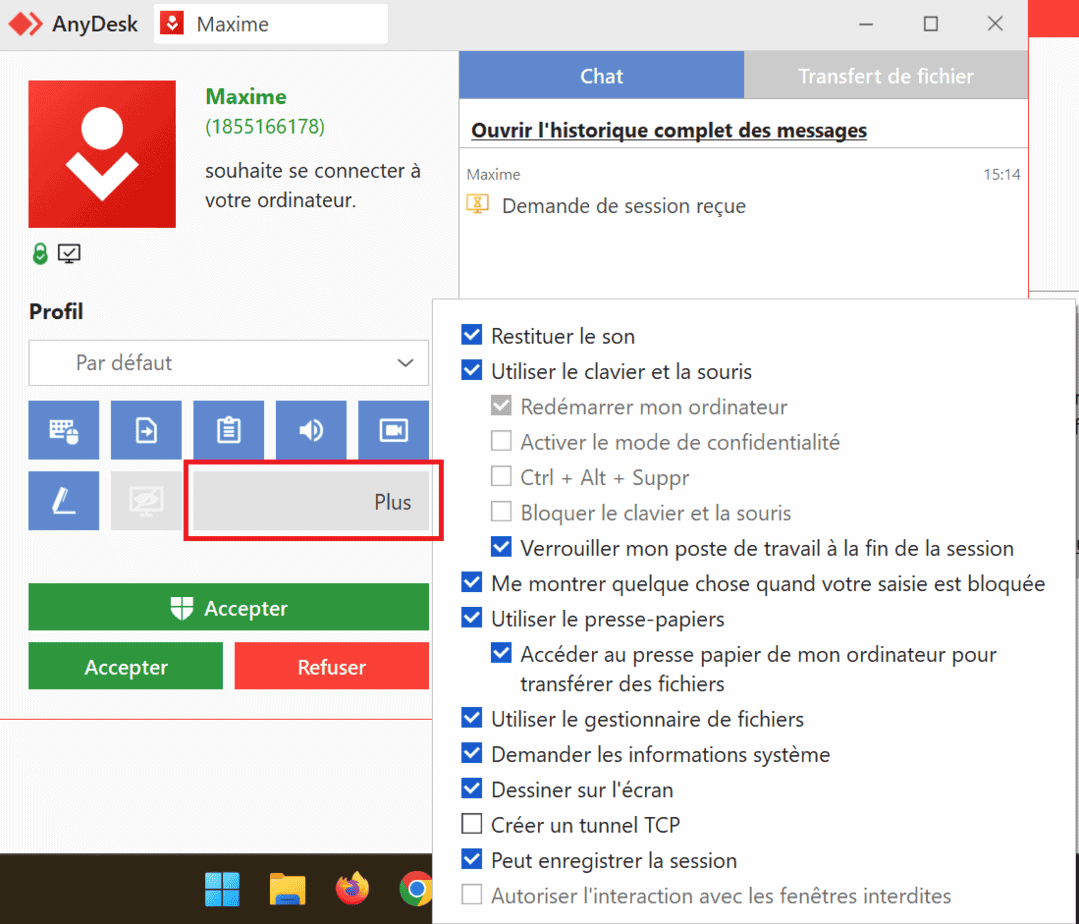
Task: Open the complete message history
Action: (665, 130)
